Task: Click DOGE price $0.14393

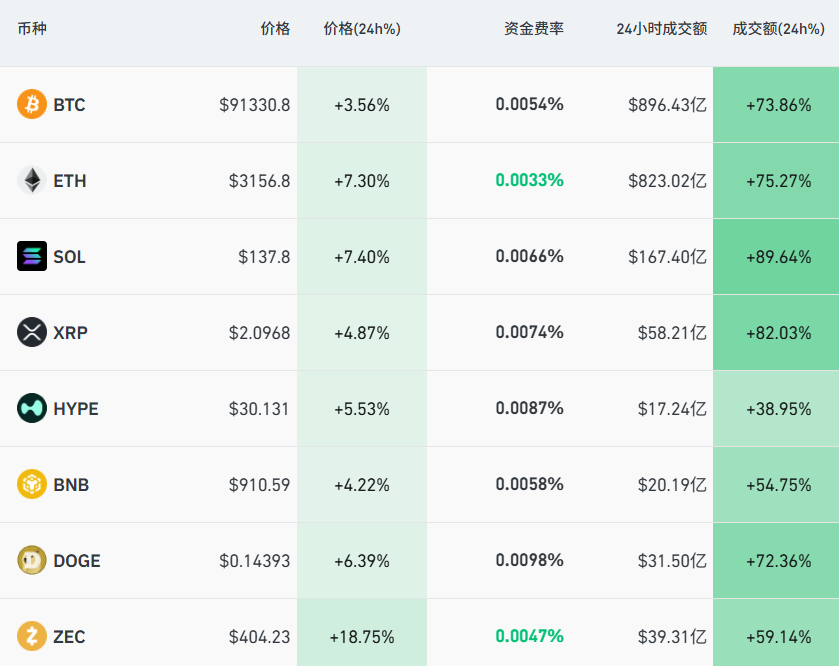Action: click(255, 561)
